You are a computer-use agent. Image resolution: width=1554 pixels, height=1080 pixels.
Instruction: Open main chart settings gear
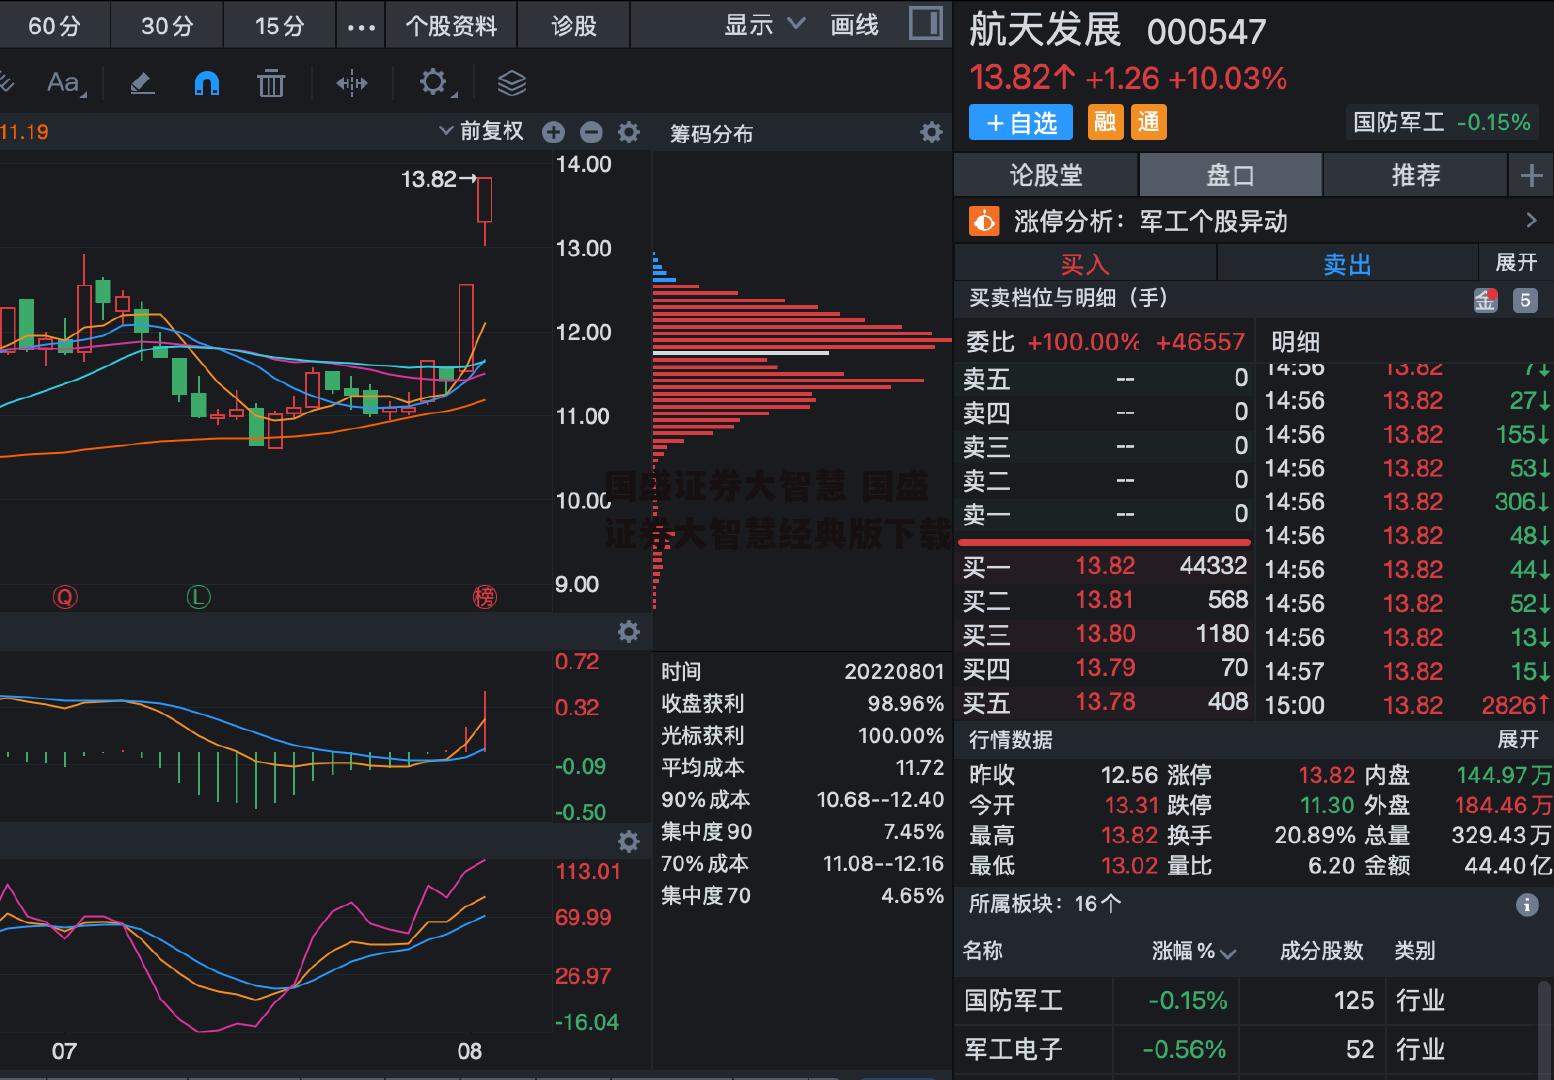(628, 132)
